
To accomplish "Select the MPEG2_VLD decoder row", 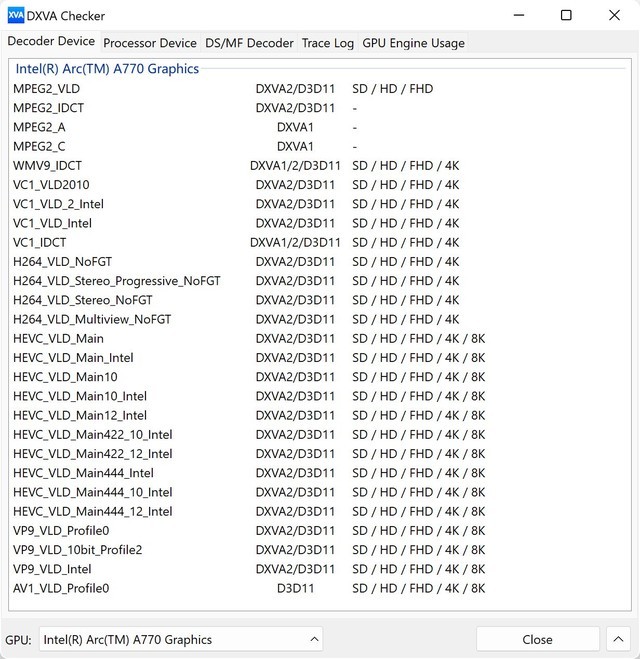I will pyautogui.click(x=319, y=89).
